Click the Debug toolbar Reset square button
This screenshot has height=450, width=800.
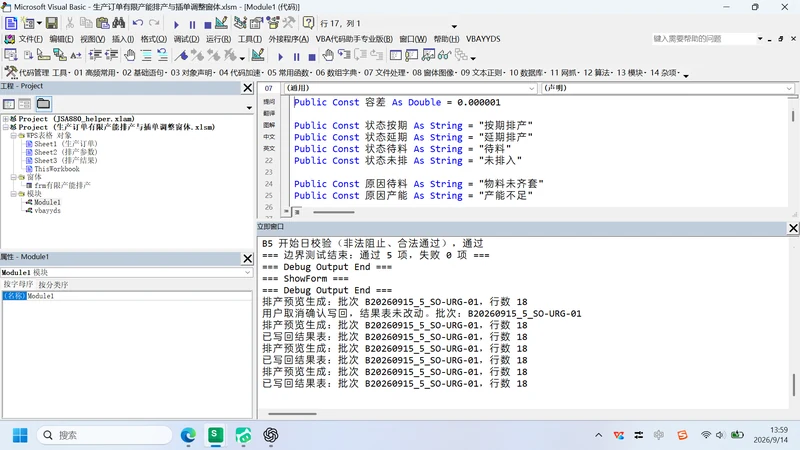click(312, 57)
